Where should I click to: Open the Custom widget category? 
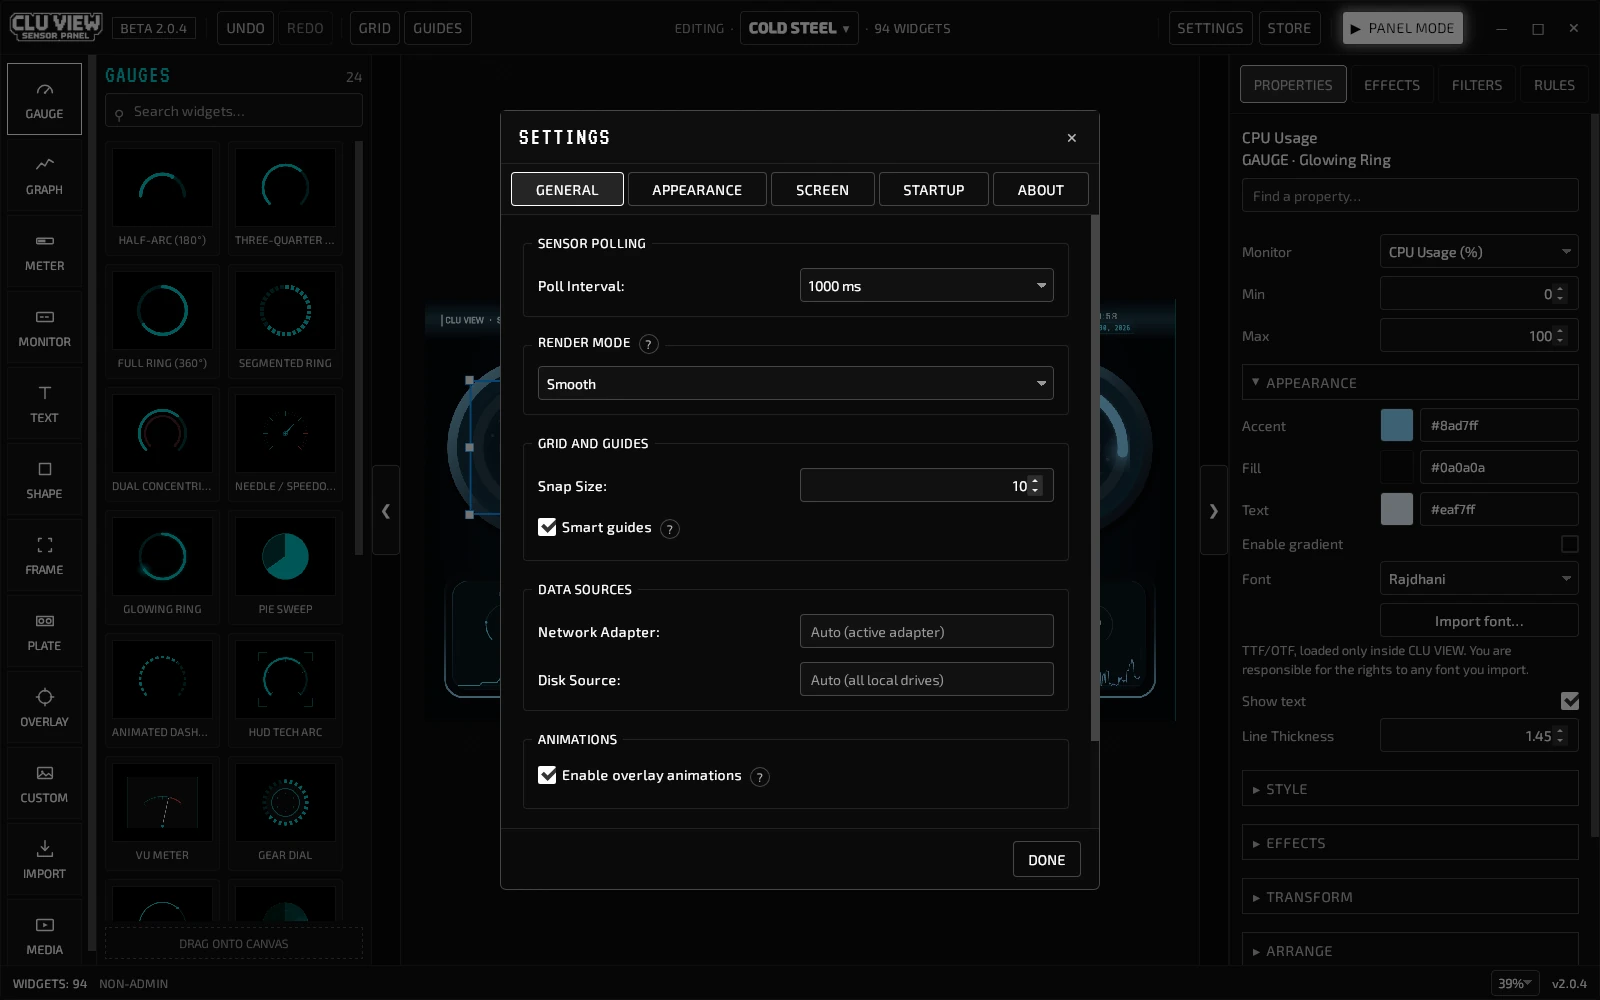pyautogui.click(x=44, y=783)
